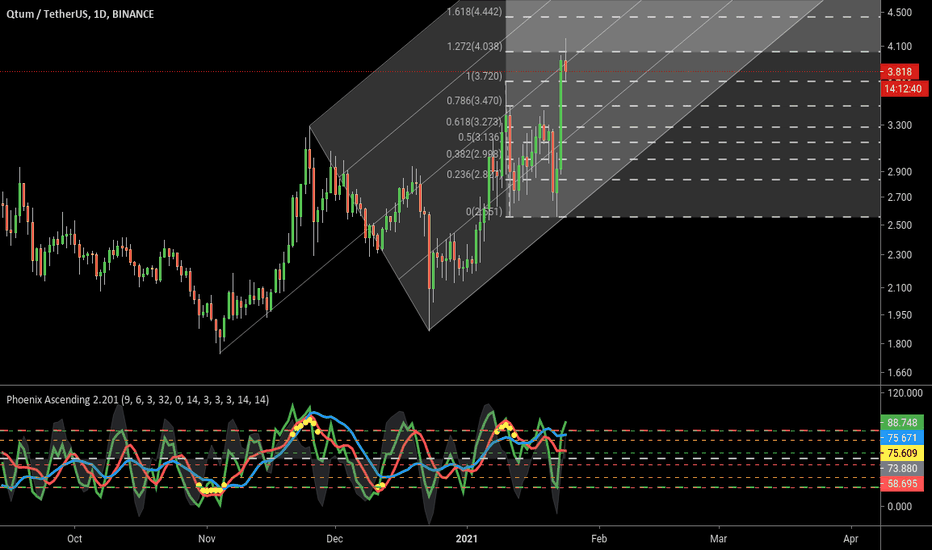Click the 2.900 price axis label

pyautogui.click(x=899, y=172)
